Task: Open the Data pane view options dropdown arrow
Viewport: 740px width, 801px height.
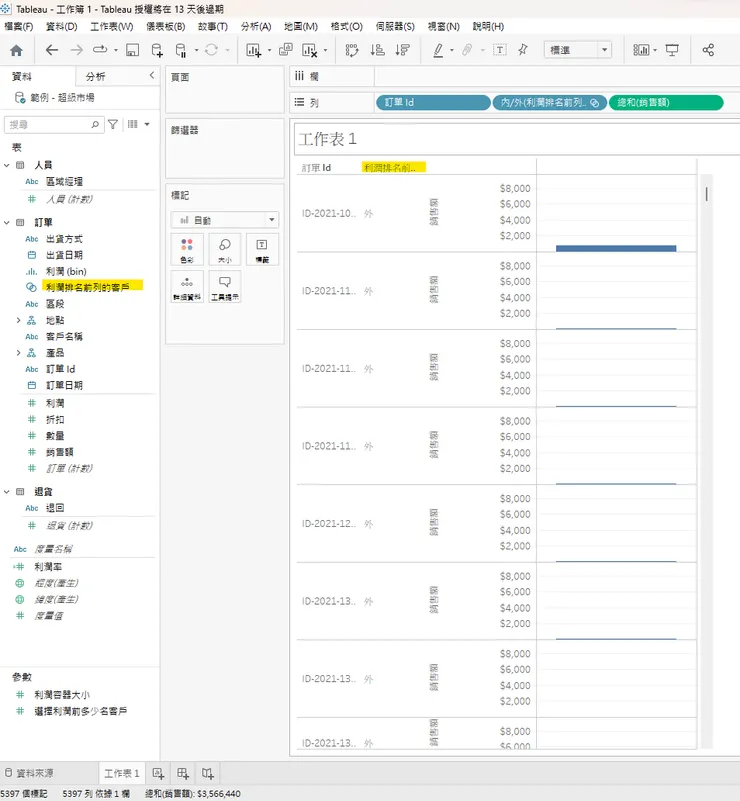Action: [x=147, y=124]
